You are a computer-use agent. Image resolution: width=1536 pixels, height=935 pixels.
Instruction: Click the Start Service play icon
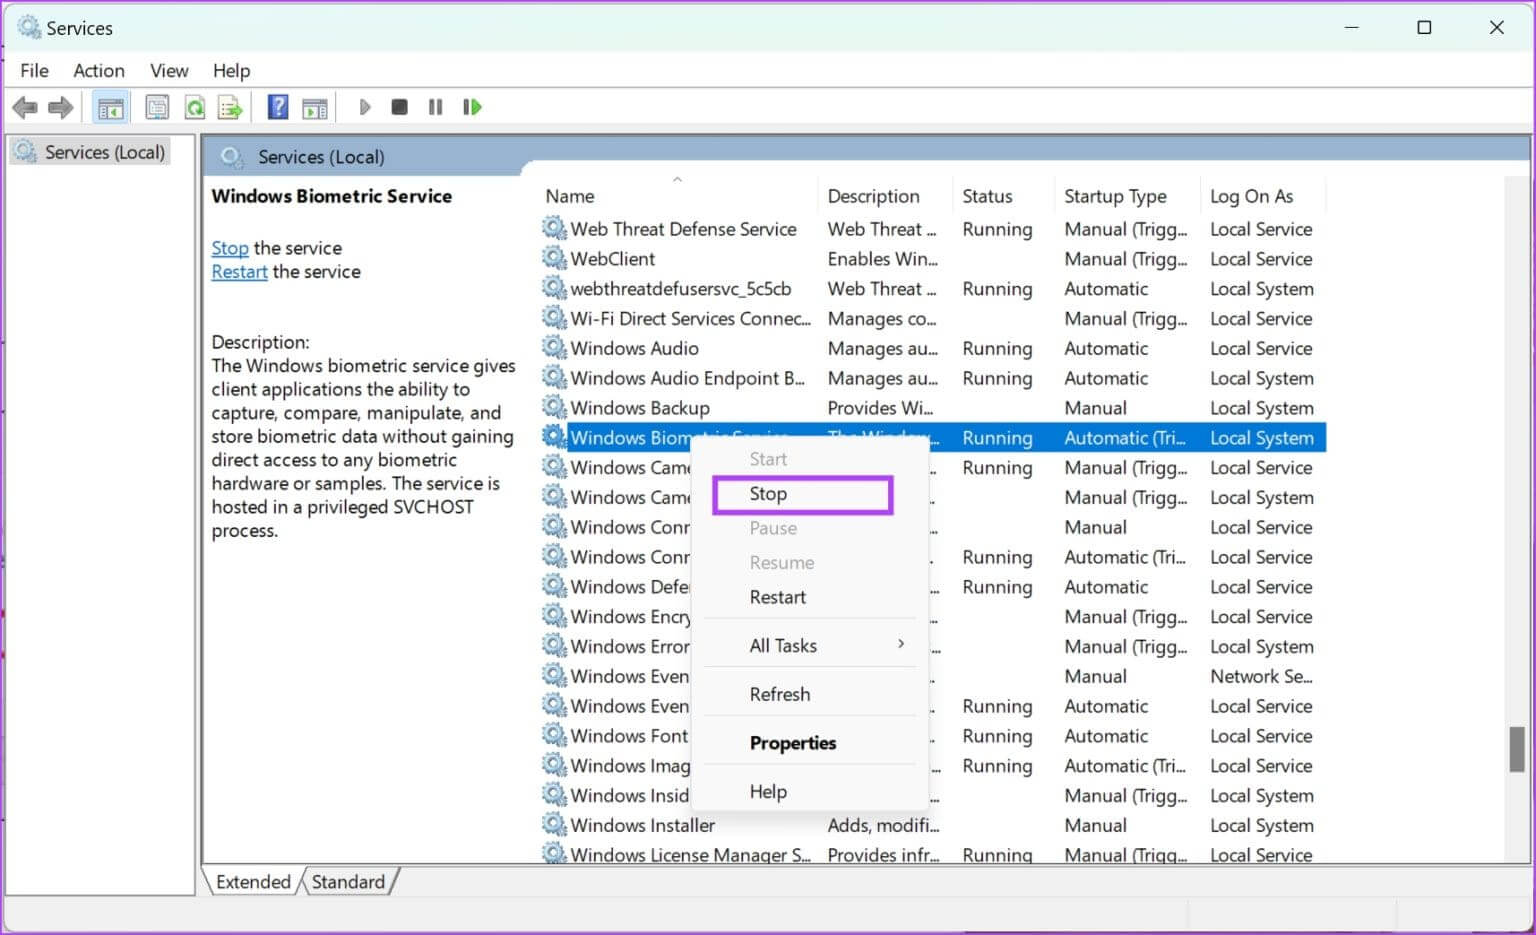pos(365,107)
